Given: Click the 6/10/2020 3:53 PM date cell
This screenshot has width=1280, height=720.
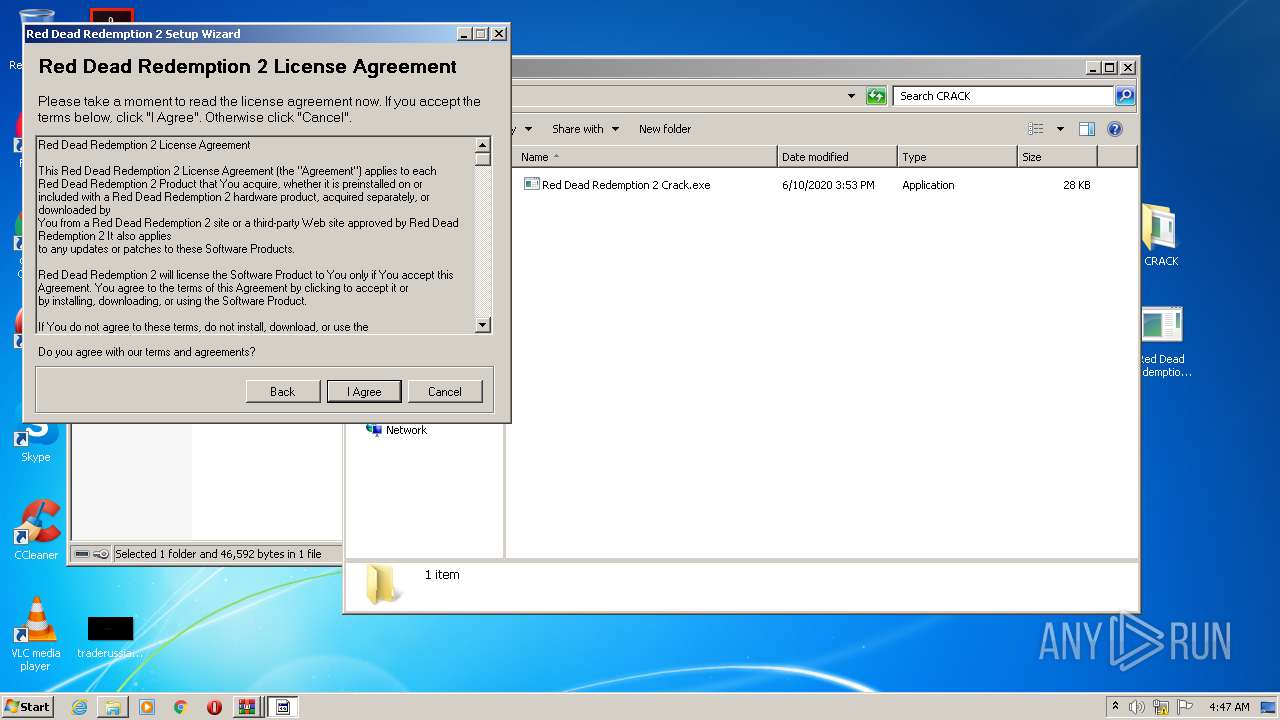Looking at the screenshot, I should pyautogui.click(x=828, y=185).
